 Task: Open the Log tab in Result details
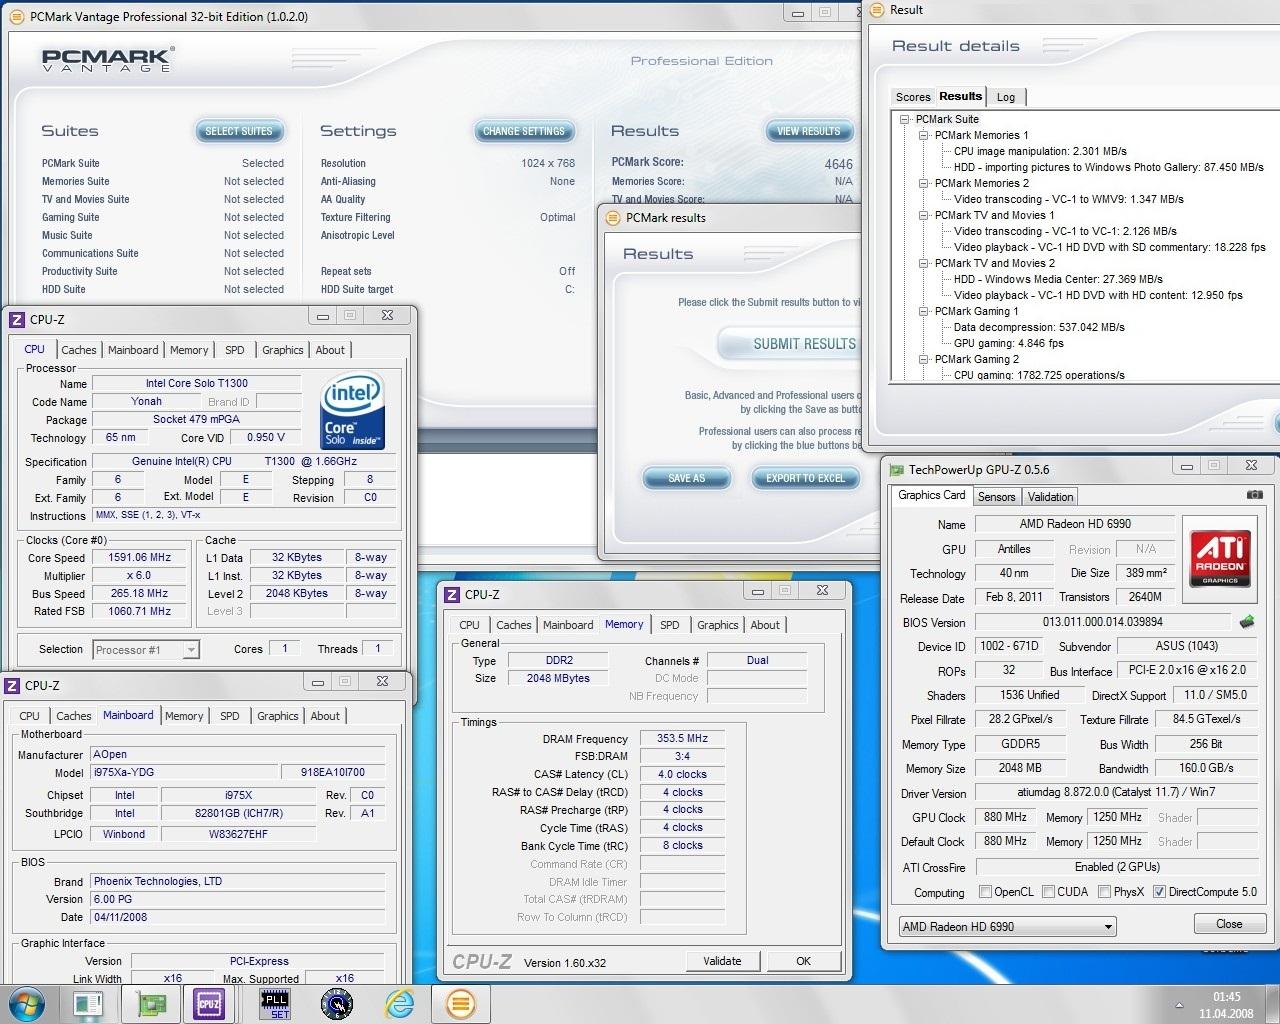pos(1006,97)
